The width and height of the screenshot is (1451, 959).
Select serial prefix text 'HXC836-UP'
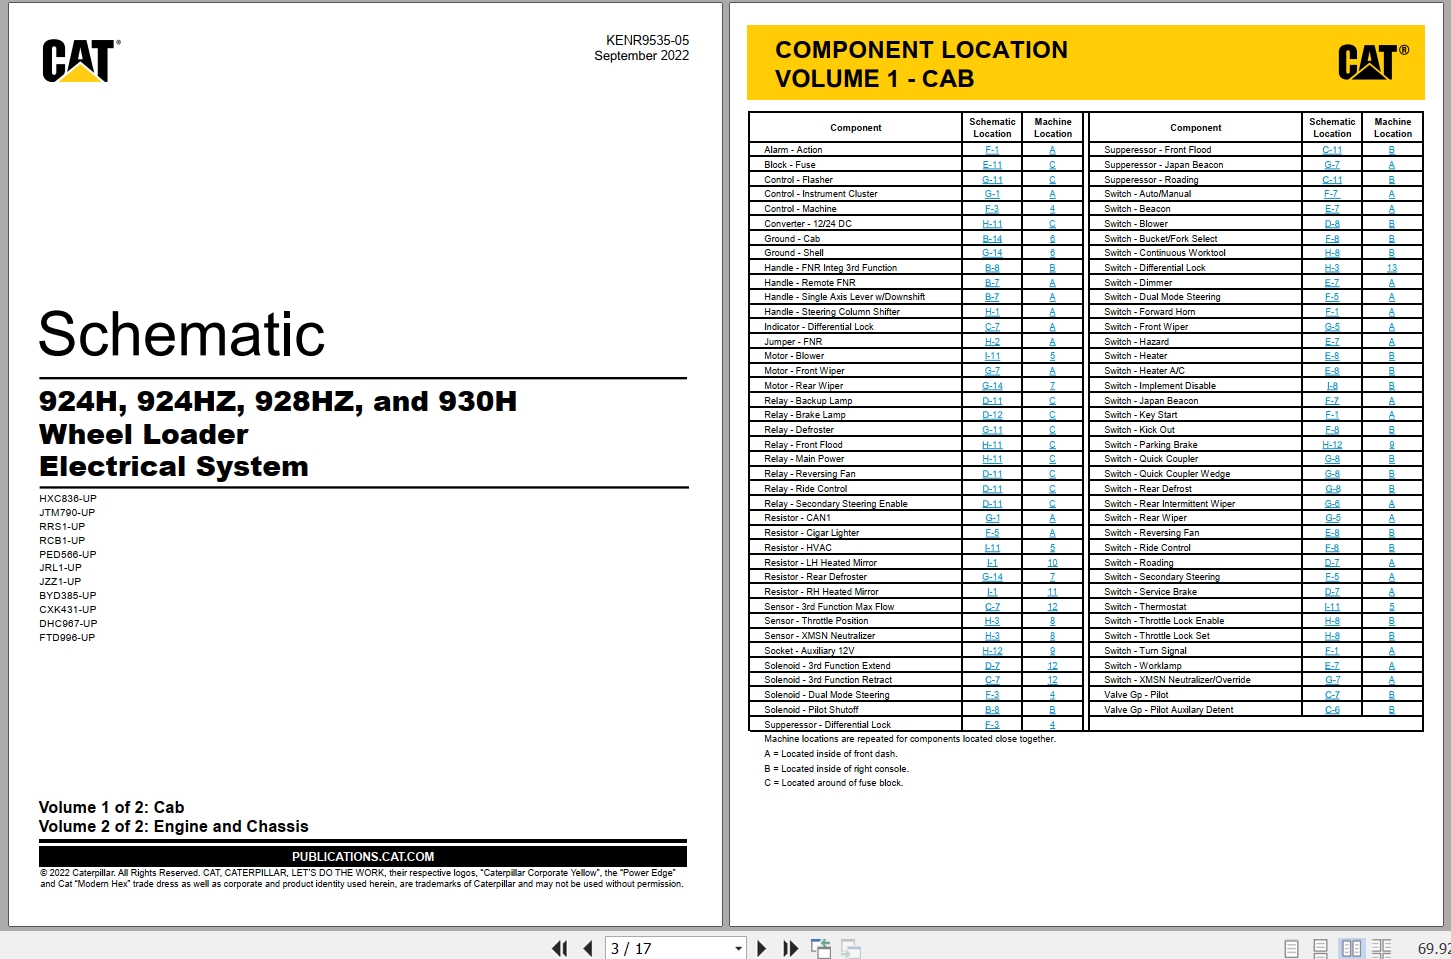[x=68, y=499]
